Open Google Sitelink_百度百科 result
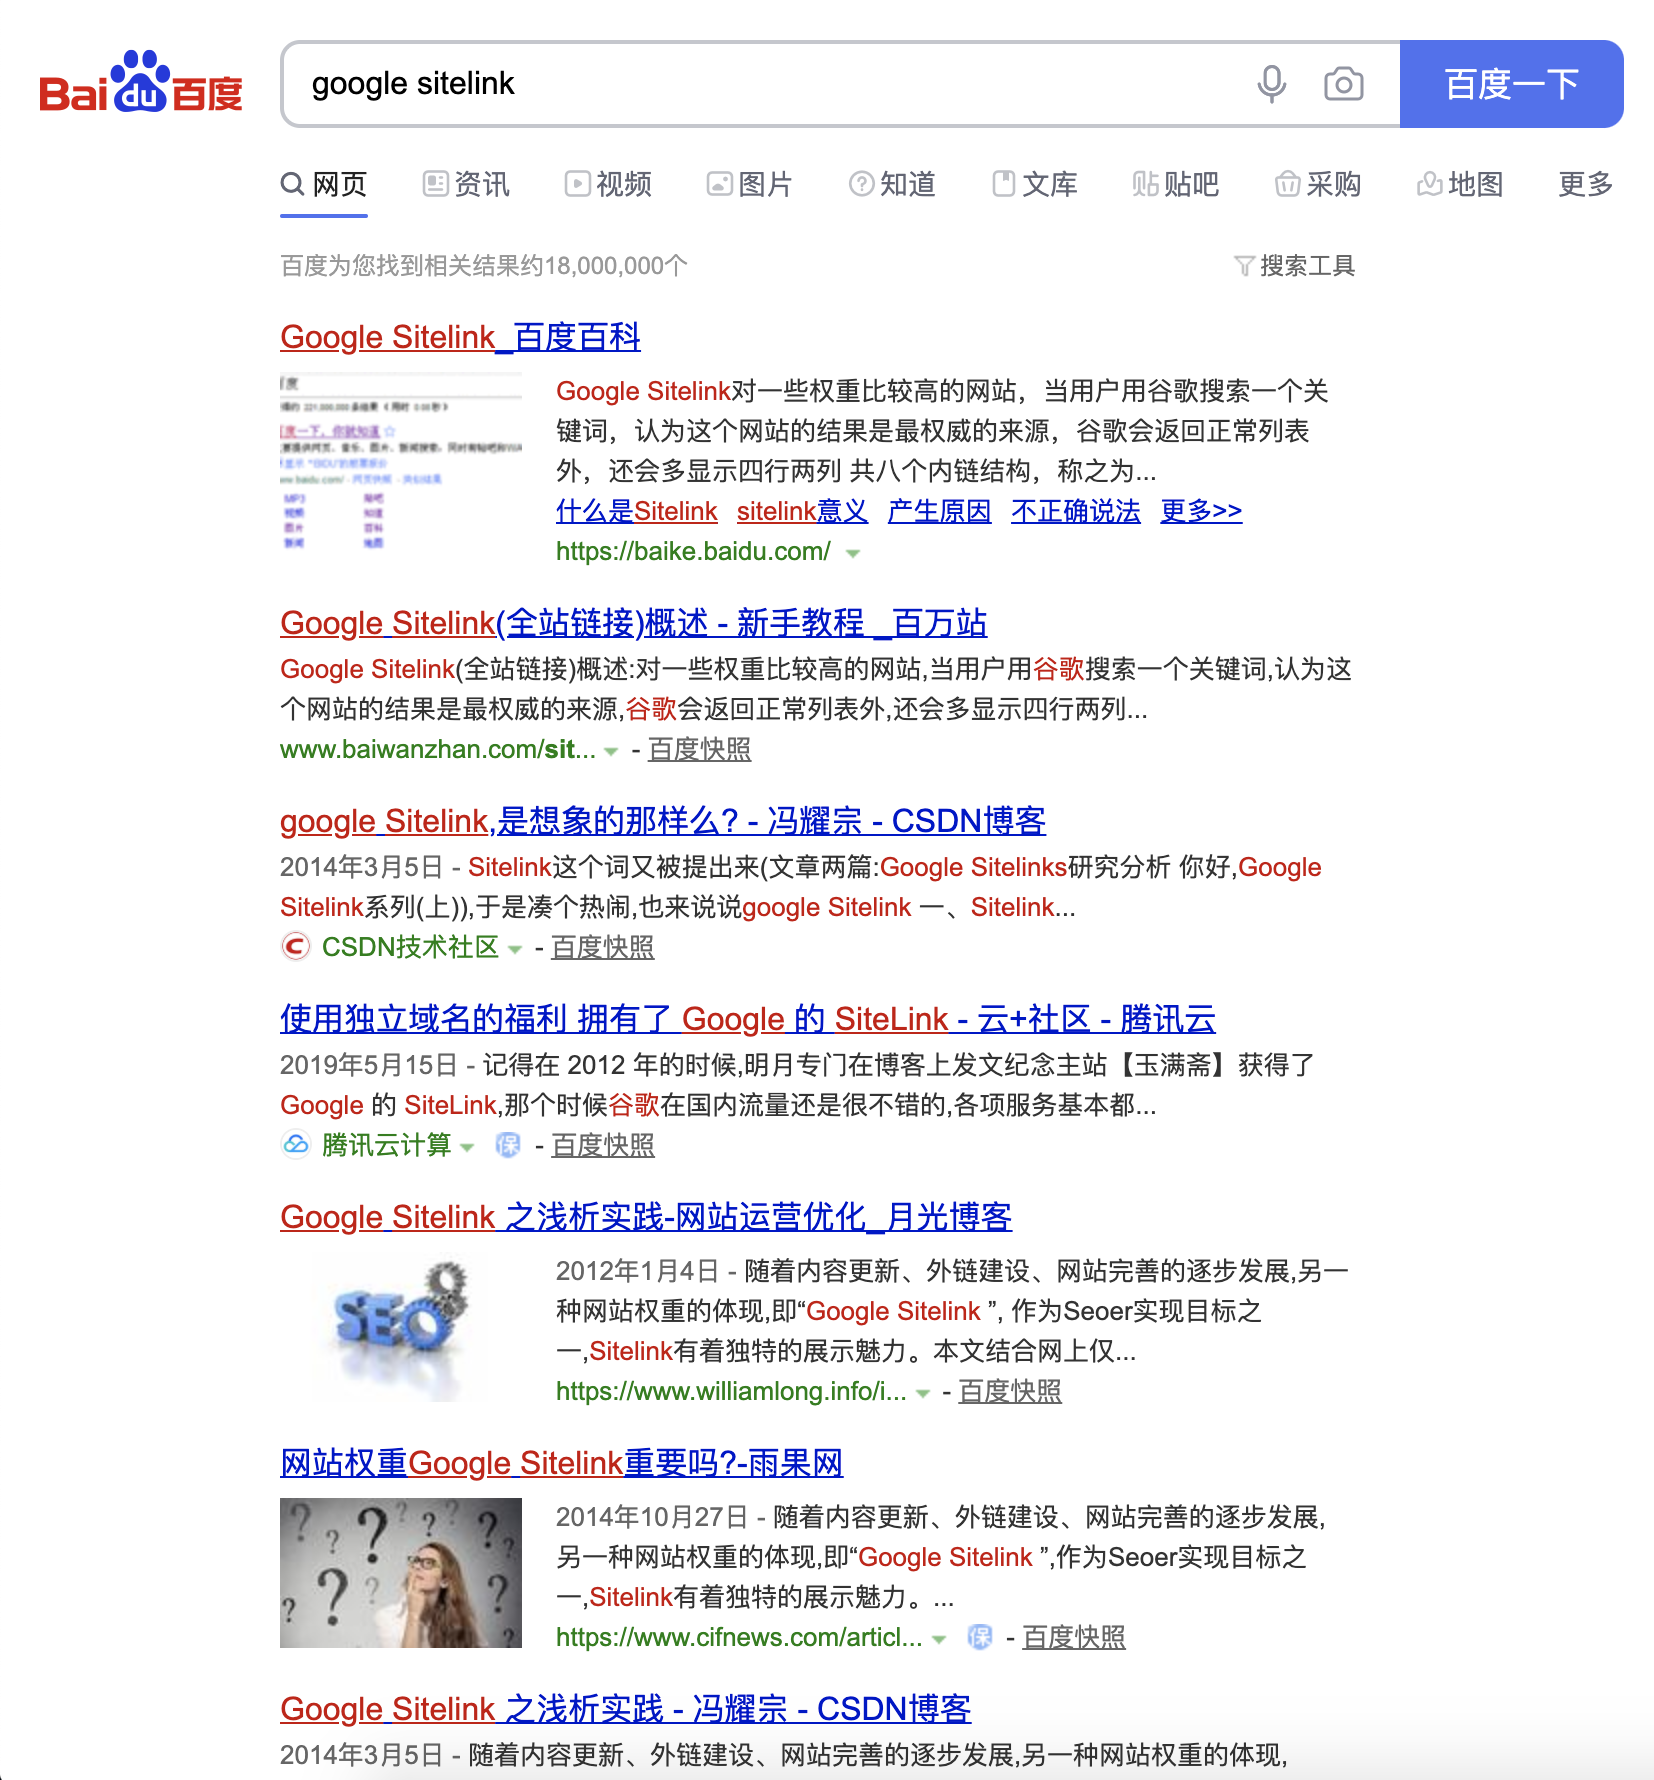 [x=460, y=337]
